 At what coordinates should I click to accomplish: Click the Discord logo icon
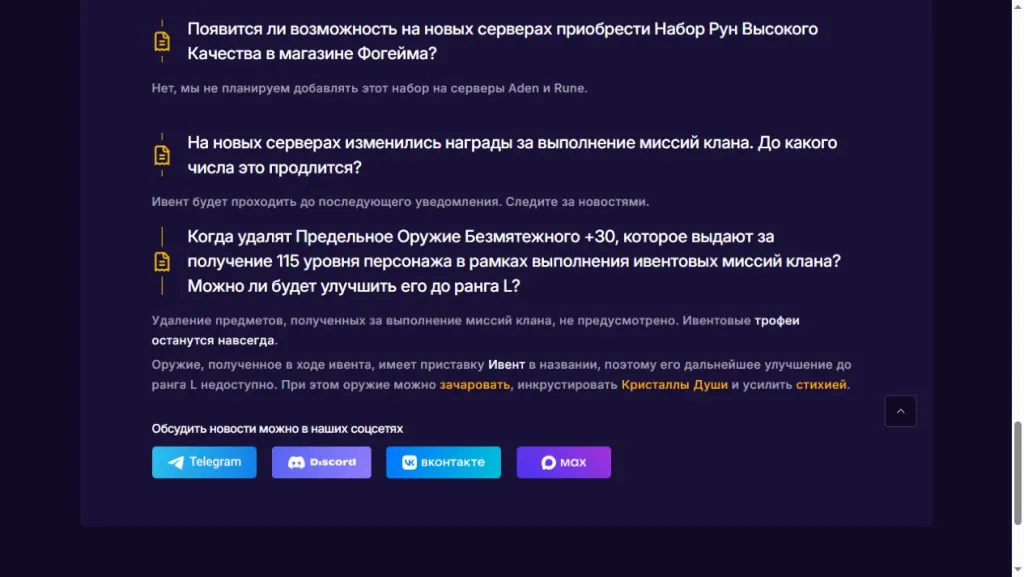point(296,462)
